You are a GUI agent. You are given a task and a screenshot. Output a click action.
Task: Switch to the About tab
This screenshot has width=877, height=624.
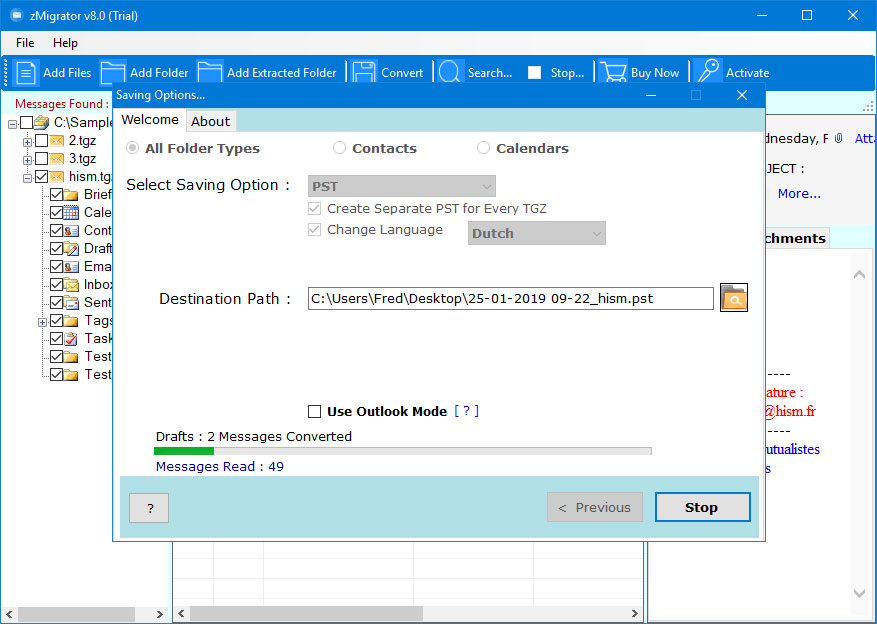point(210,121)
